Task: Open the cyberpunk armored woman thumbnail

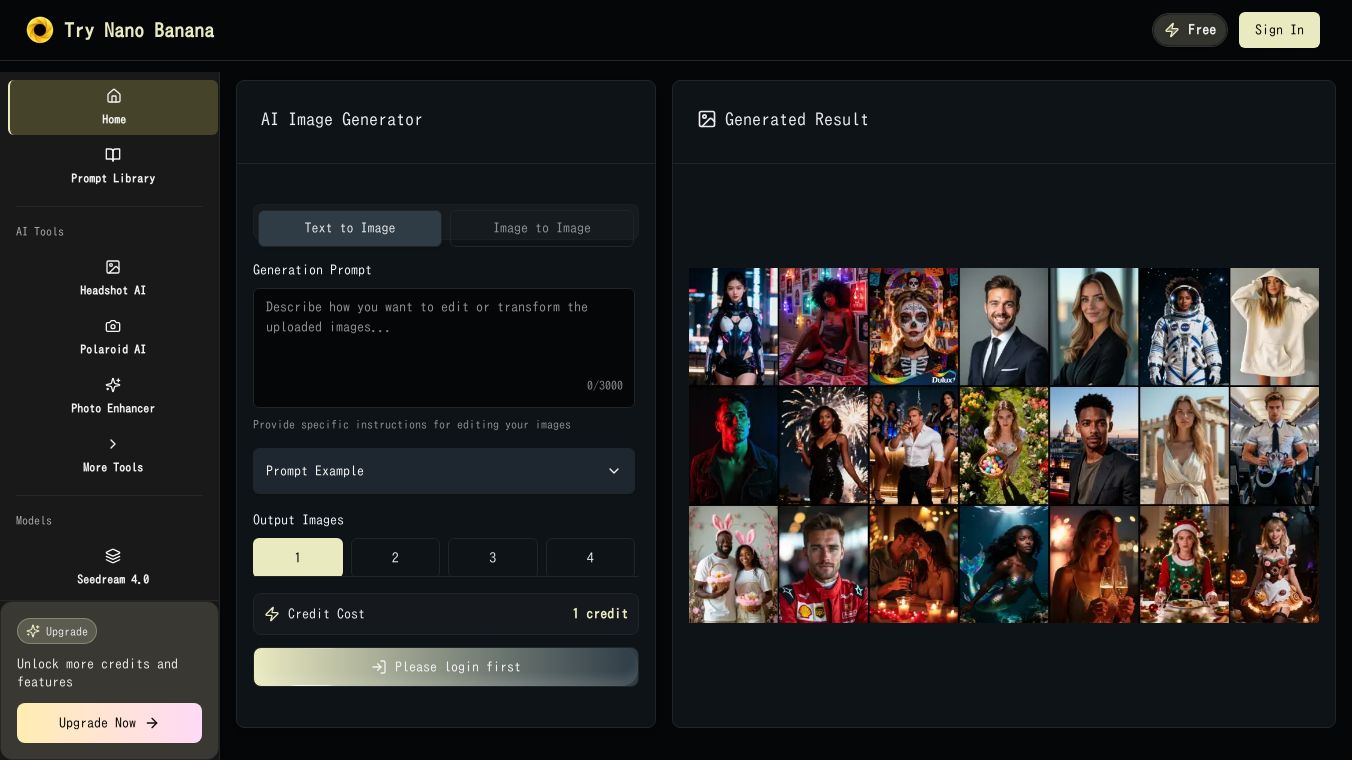Action: coord(733,326)
